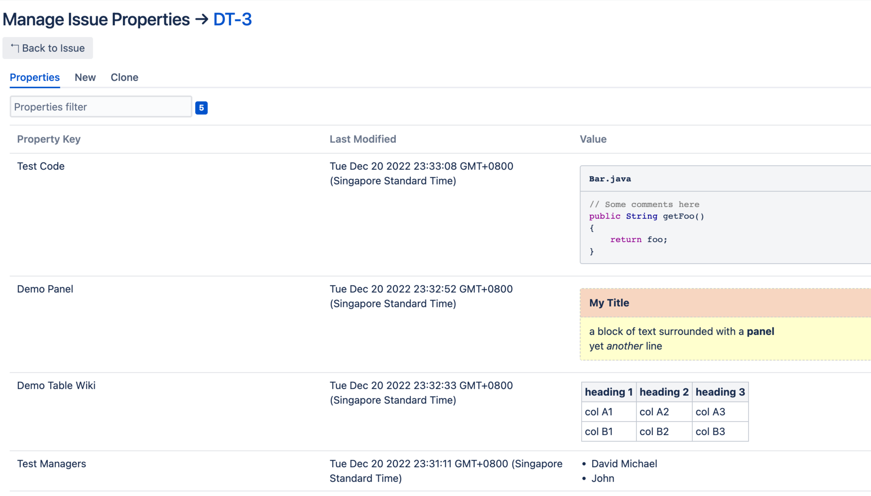Select the Test Managers property key
The width and height of the screenshot is (871, 496).
coord(51,464)
